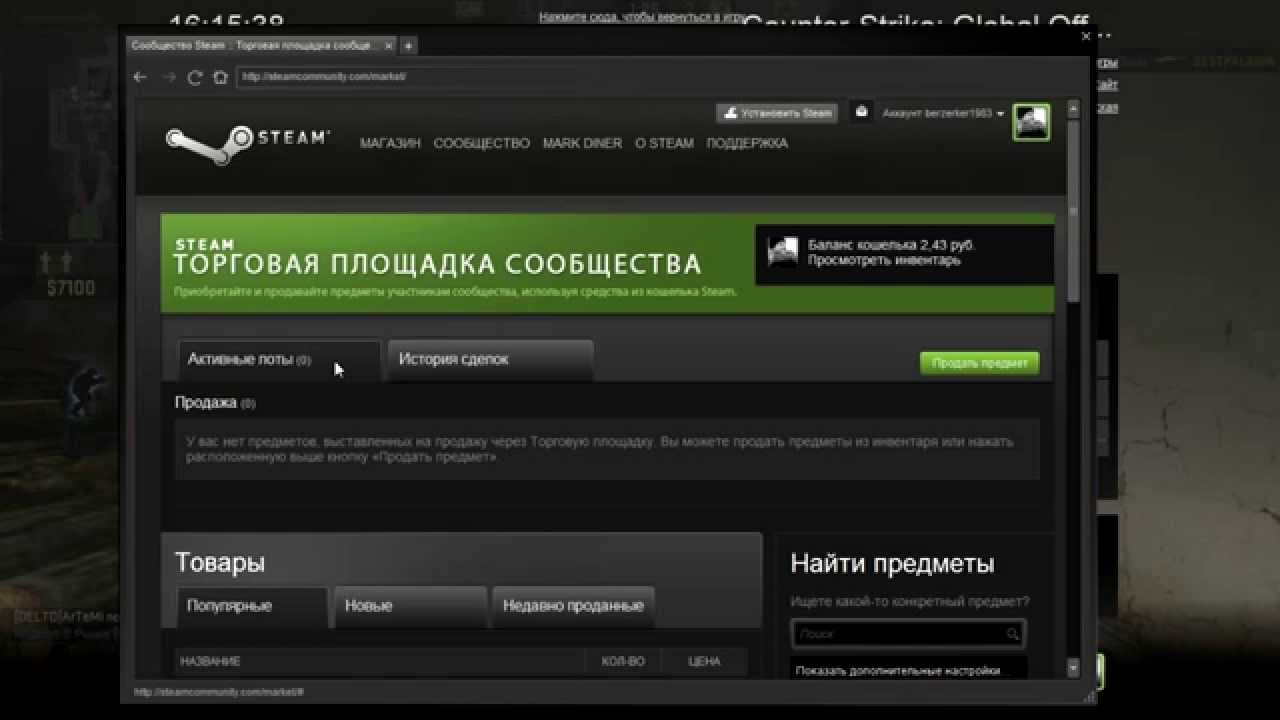
Task: Sort by the КОЛ-ВО column header
Action: 623,661
